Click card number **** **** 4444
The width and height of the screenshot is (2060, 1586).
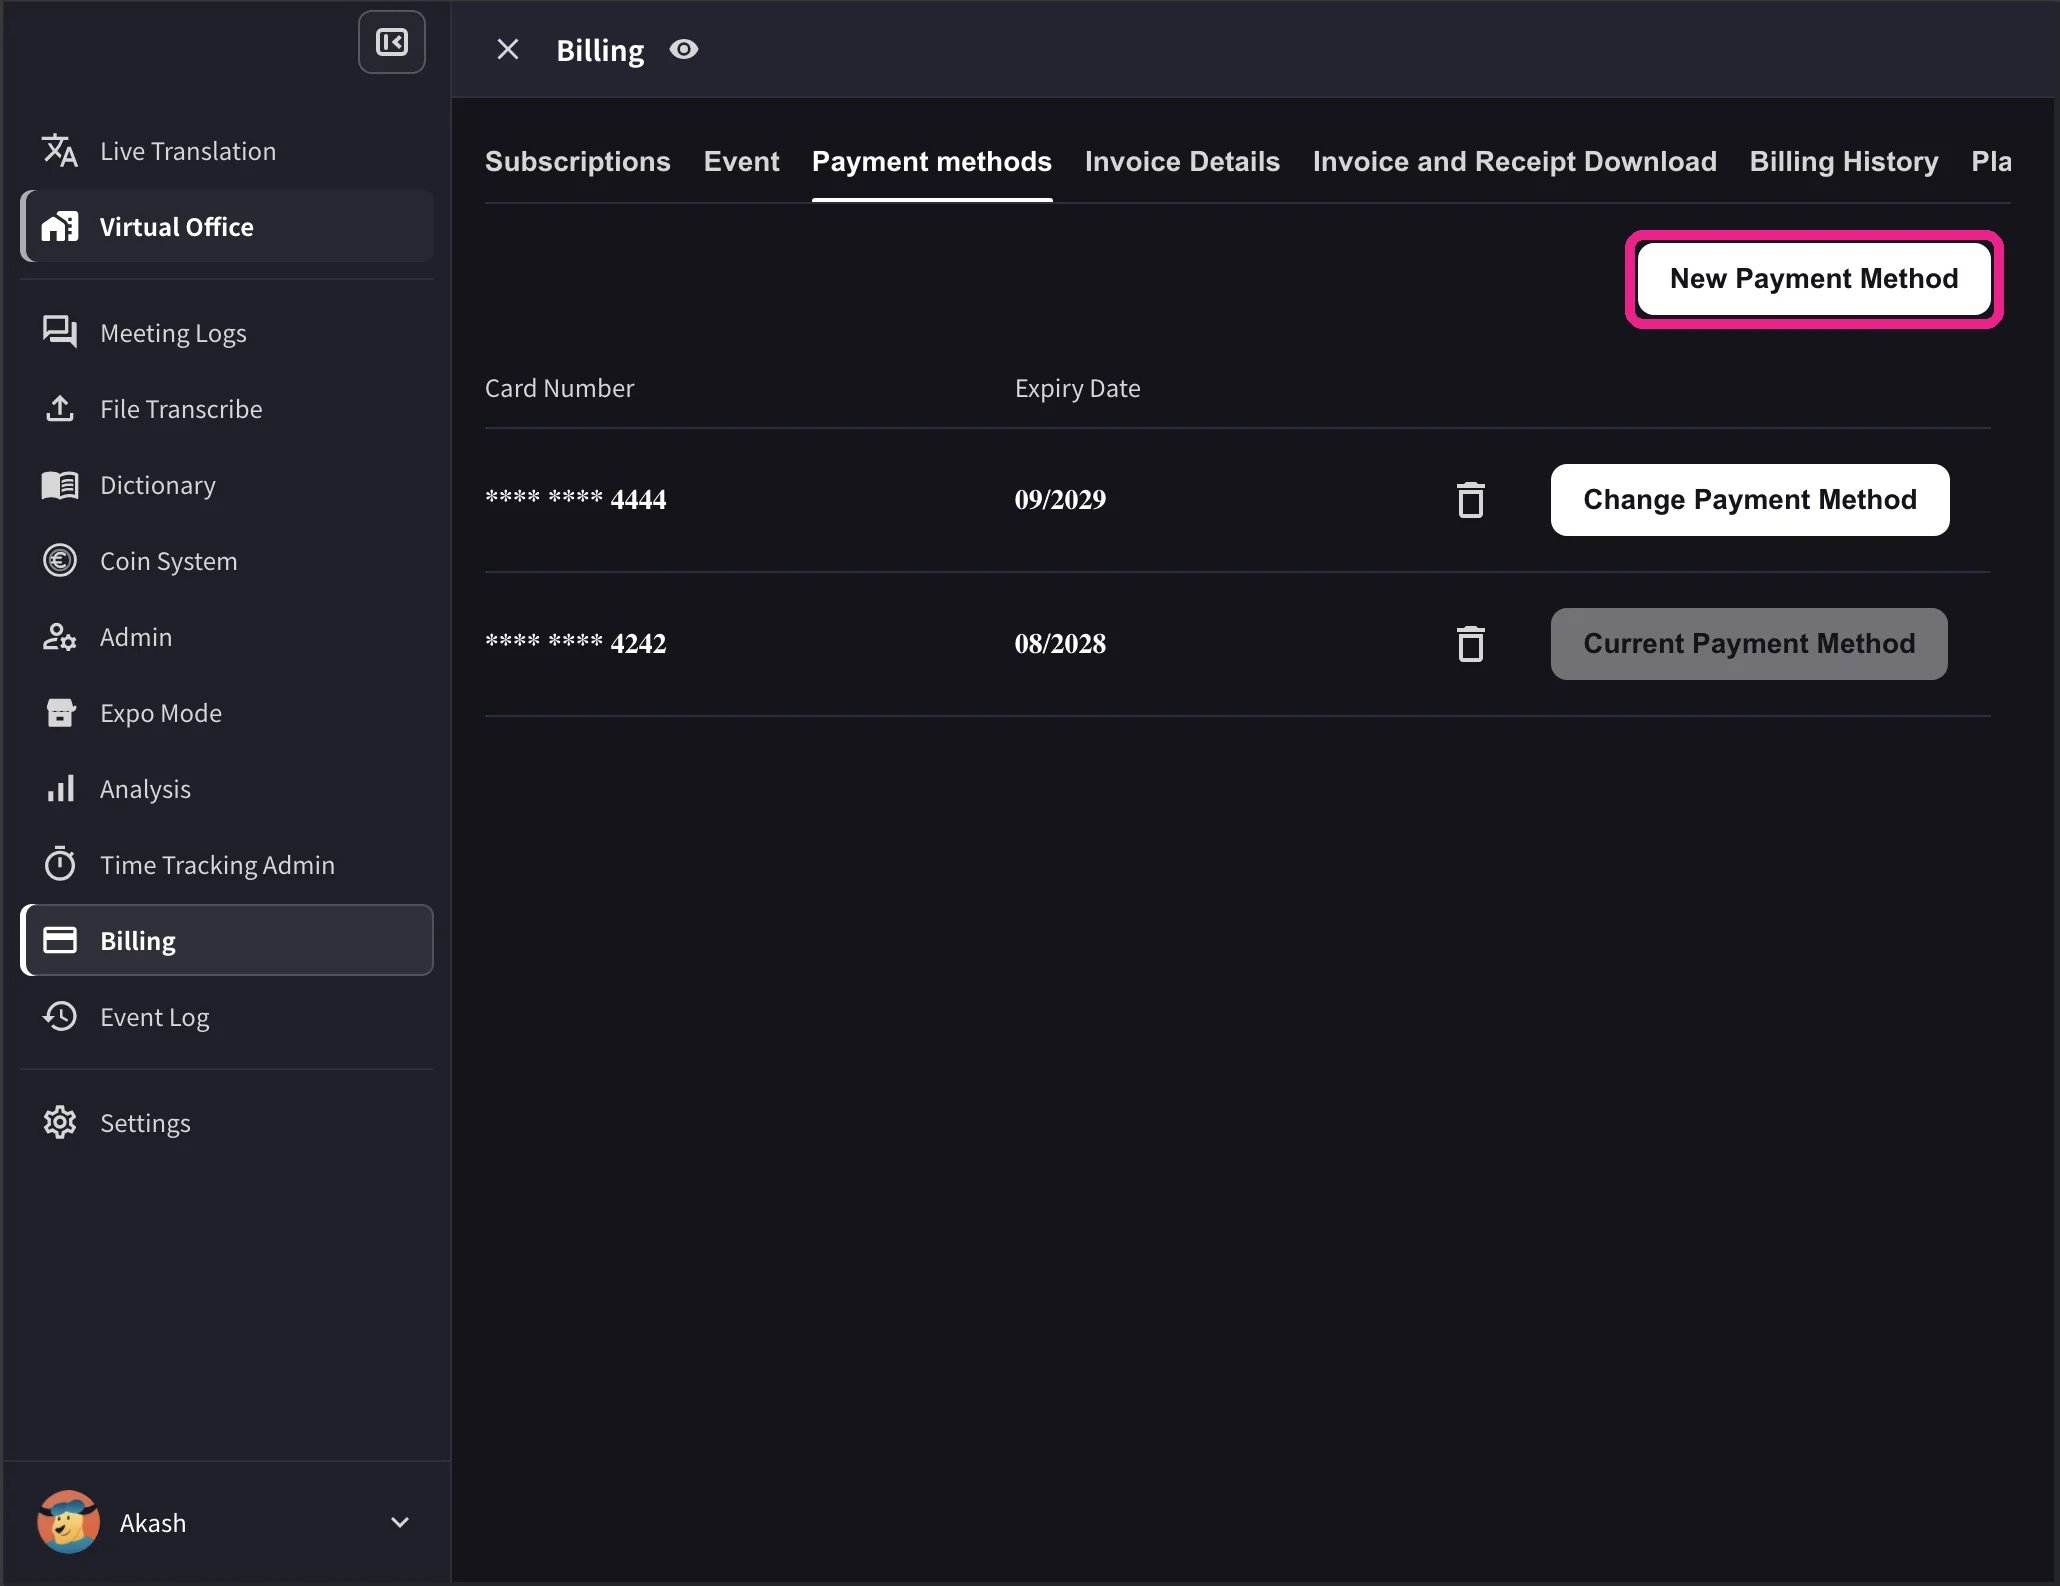point(575,499)
